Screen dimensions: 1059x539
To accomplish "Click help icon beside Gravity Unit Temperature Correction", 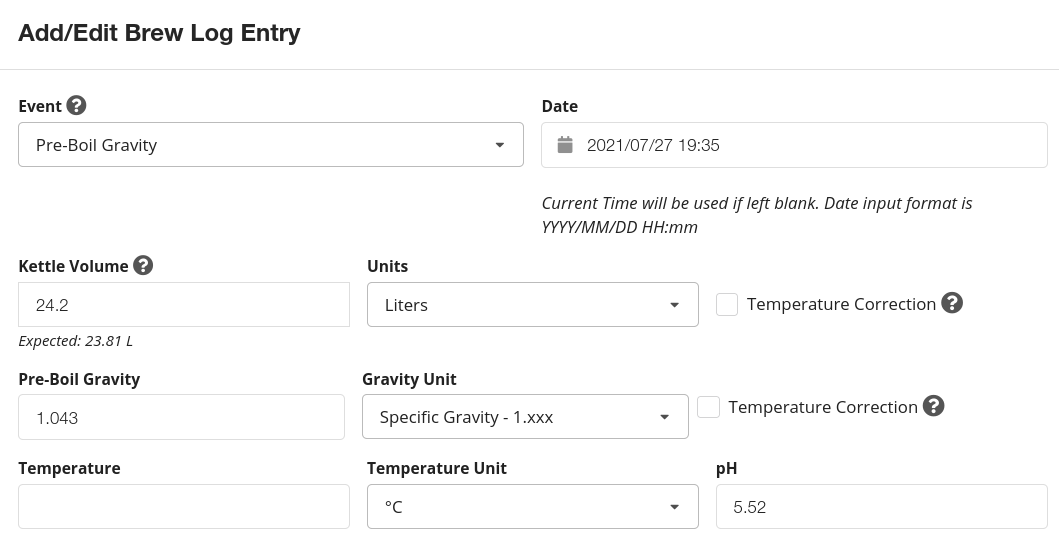I will coord(934,406).
